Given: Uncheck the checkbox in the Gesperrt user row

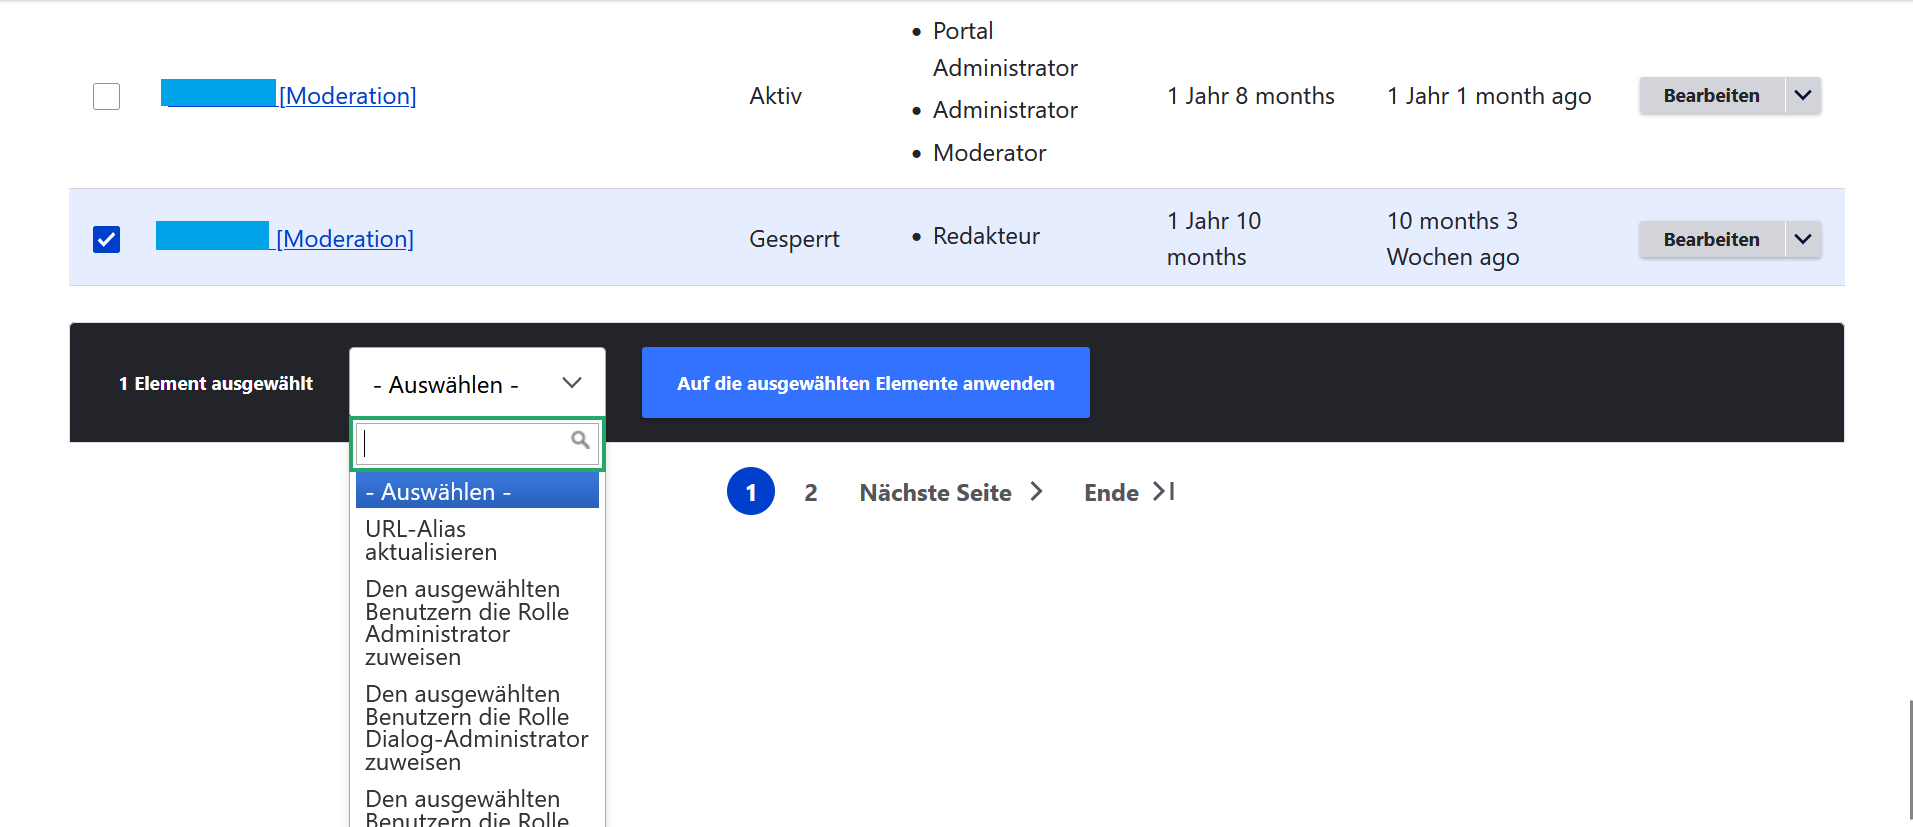Looking at the screenshot, I should (106, 239).
